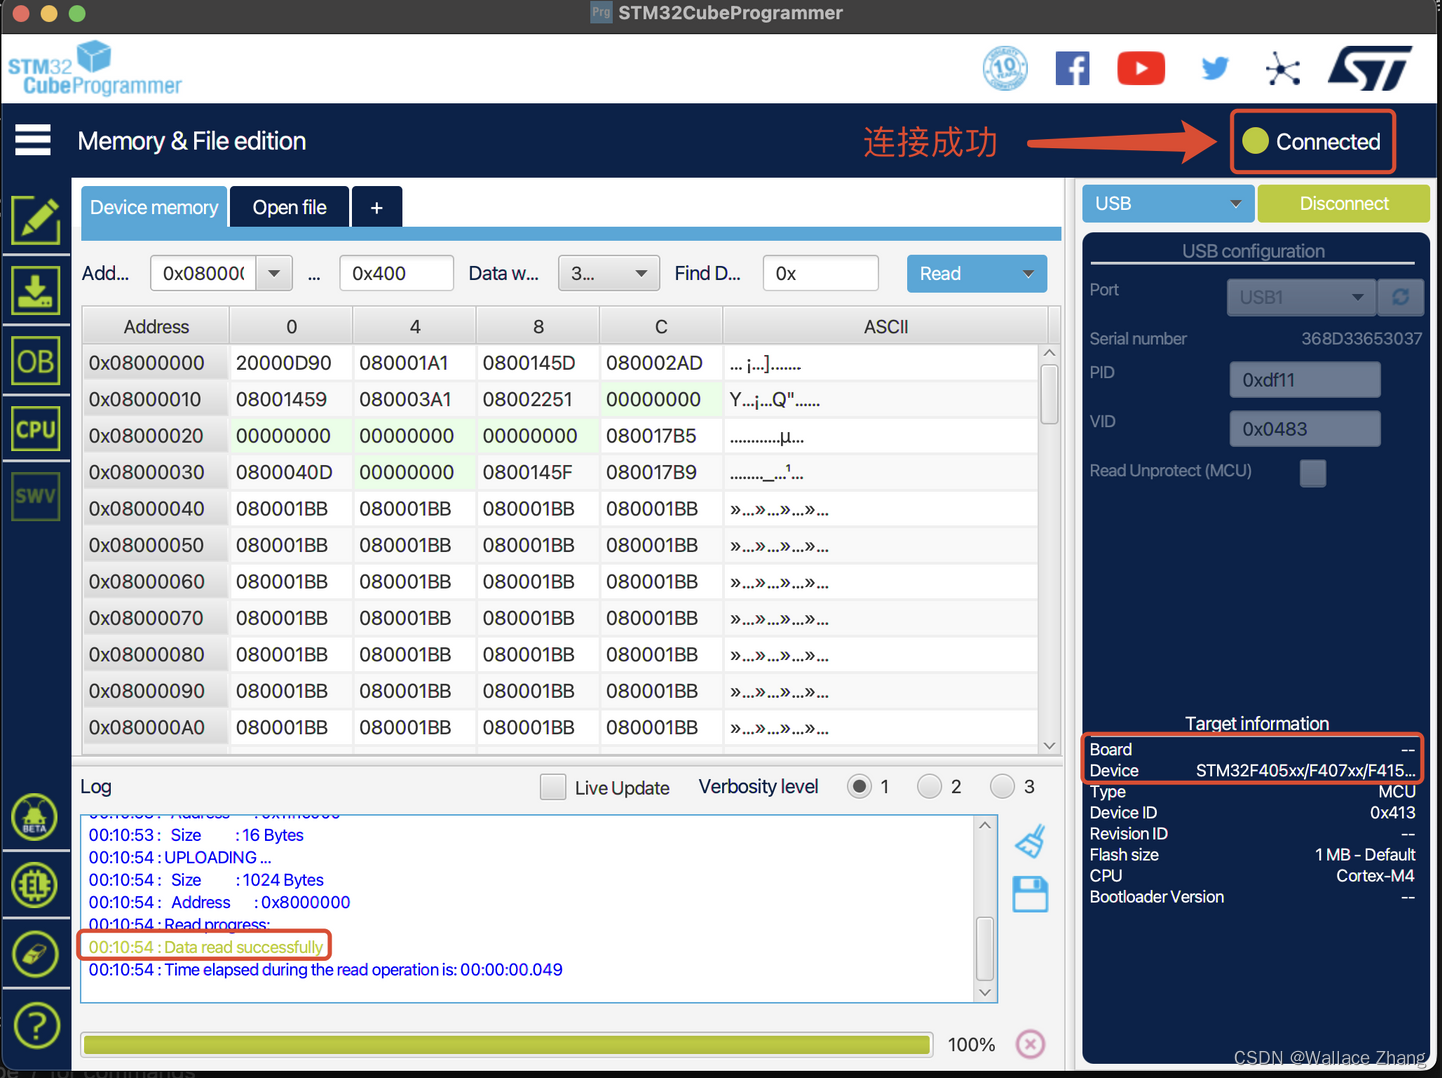Open the help question mark icon
The image size is (1442, 1078).
pyautogui.click(x=37, y=1026)
